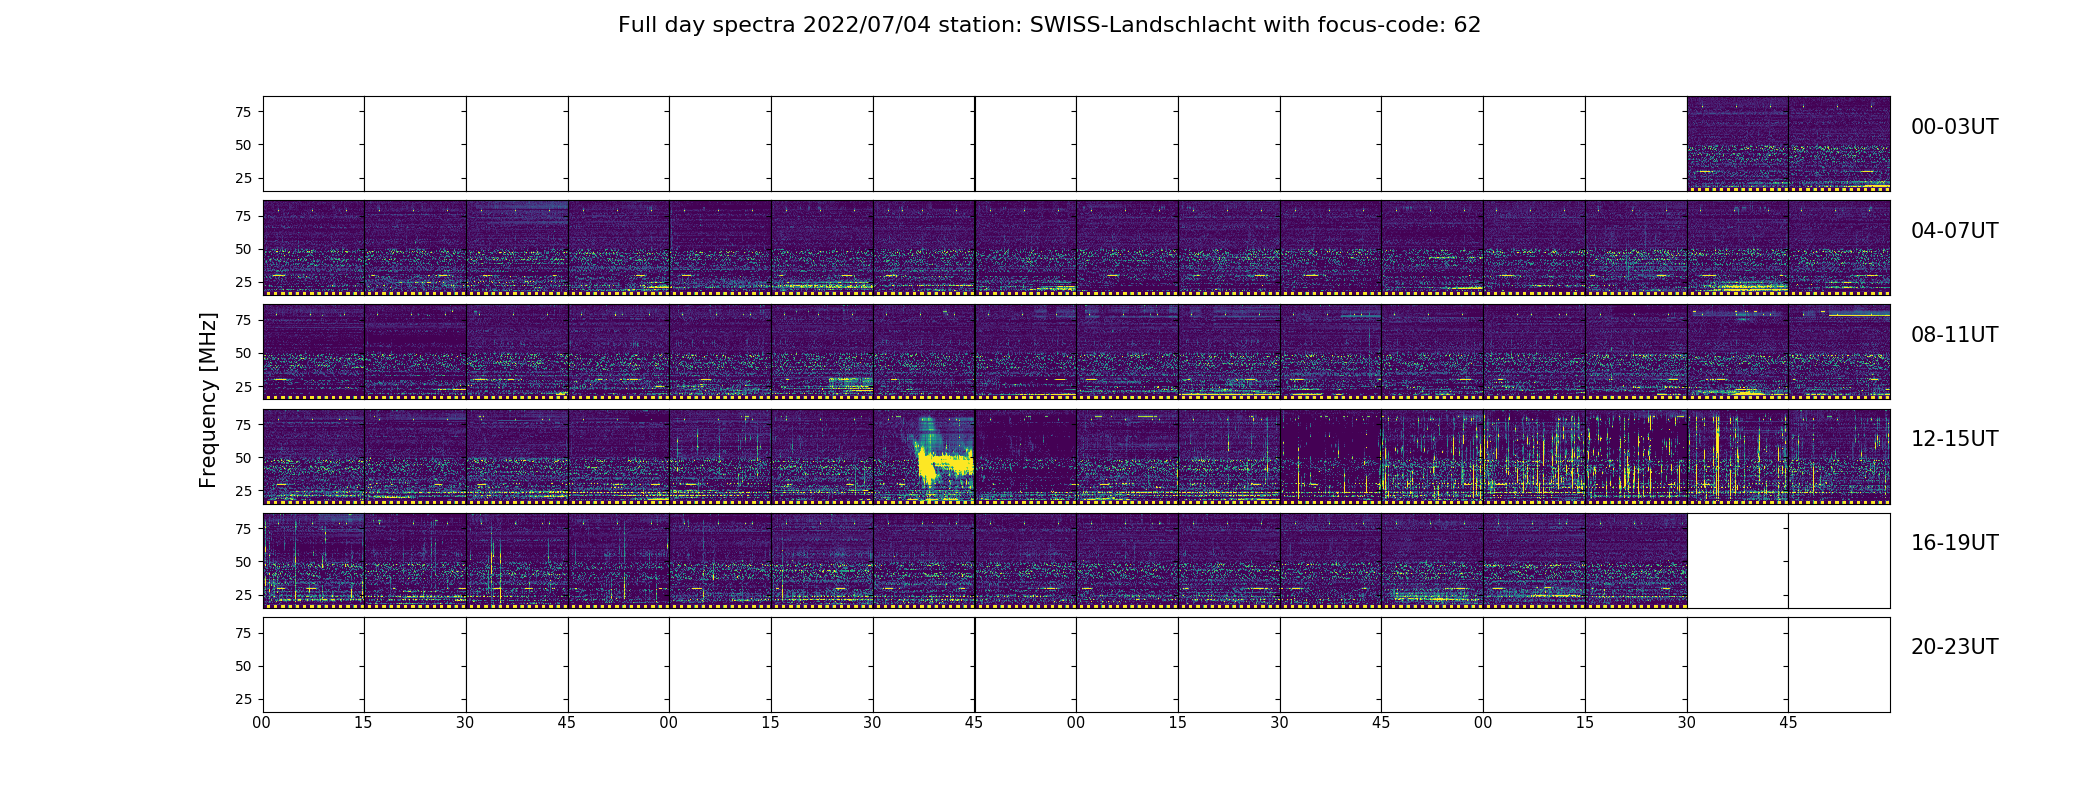
Task: Select the '00-03UT' row label
Action: [1954, 127]
